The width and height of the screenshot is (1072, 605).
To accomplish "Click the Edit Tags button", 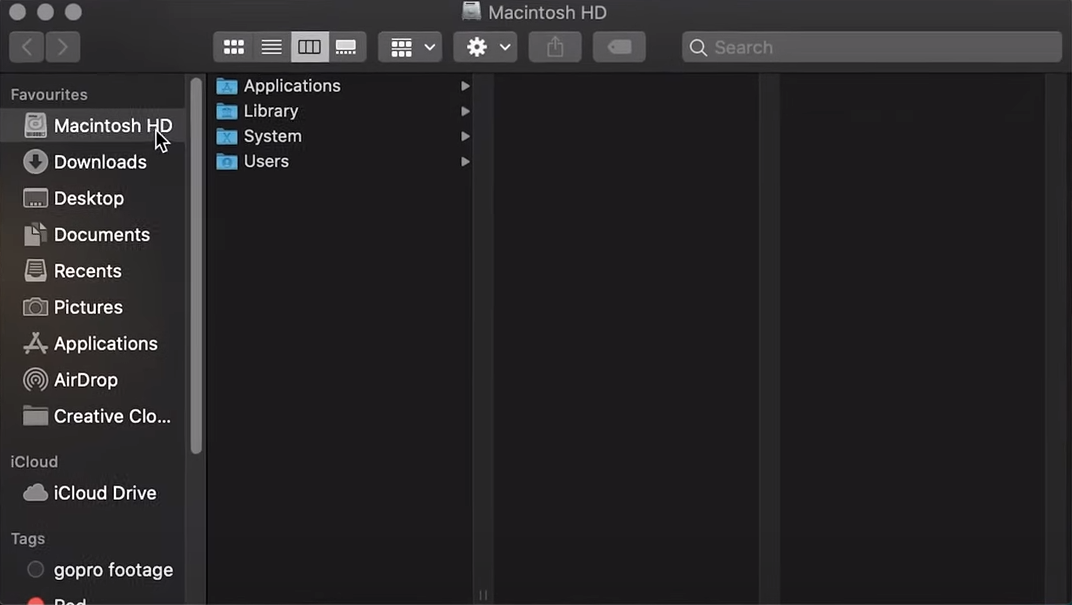I will [x=619, y=47].
